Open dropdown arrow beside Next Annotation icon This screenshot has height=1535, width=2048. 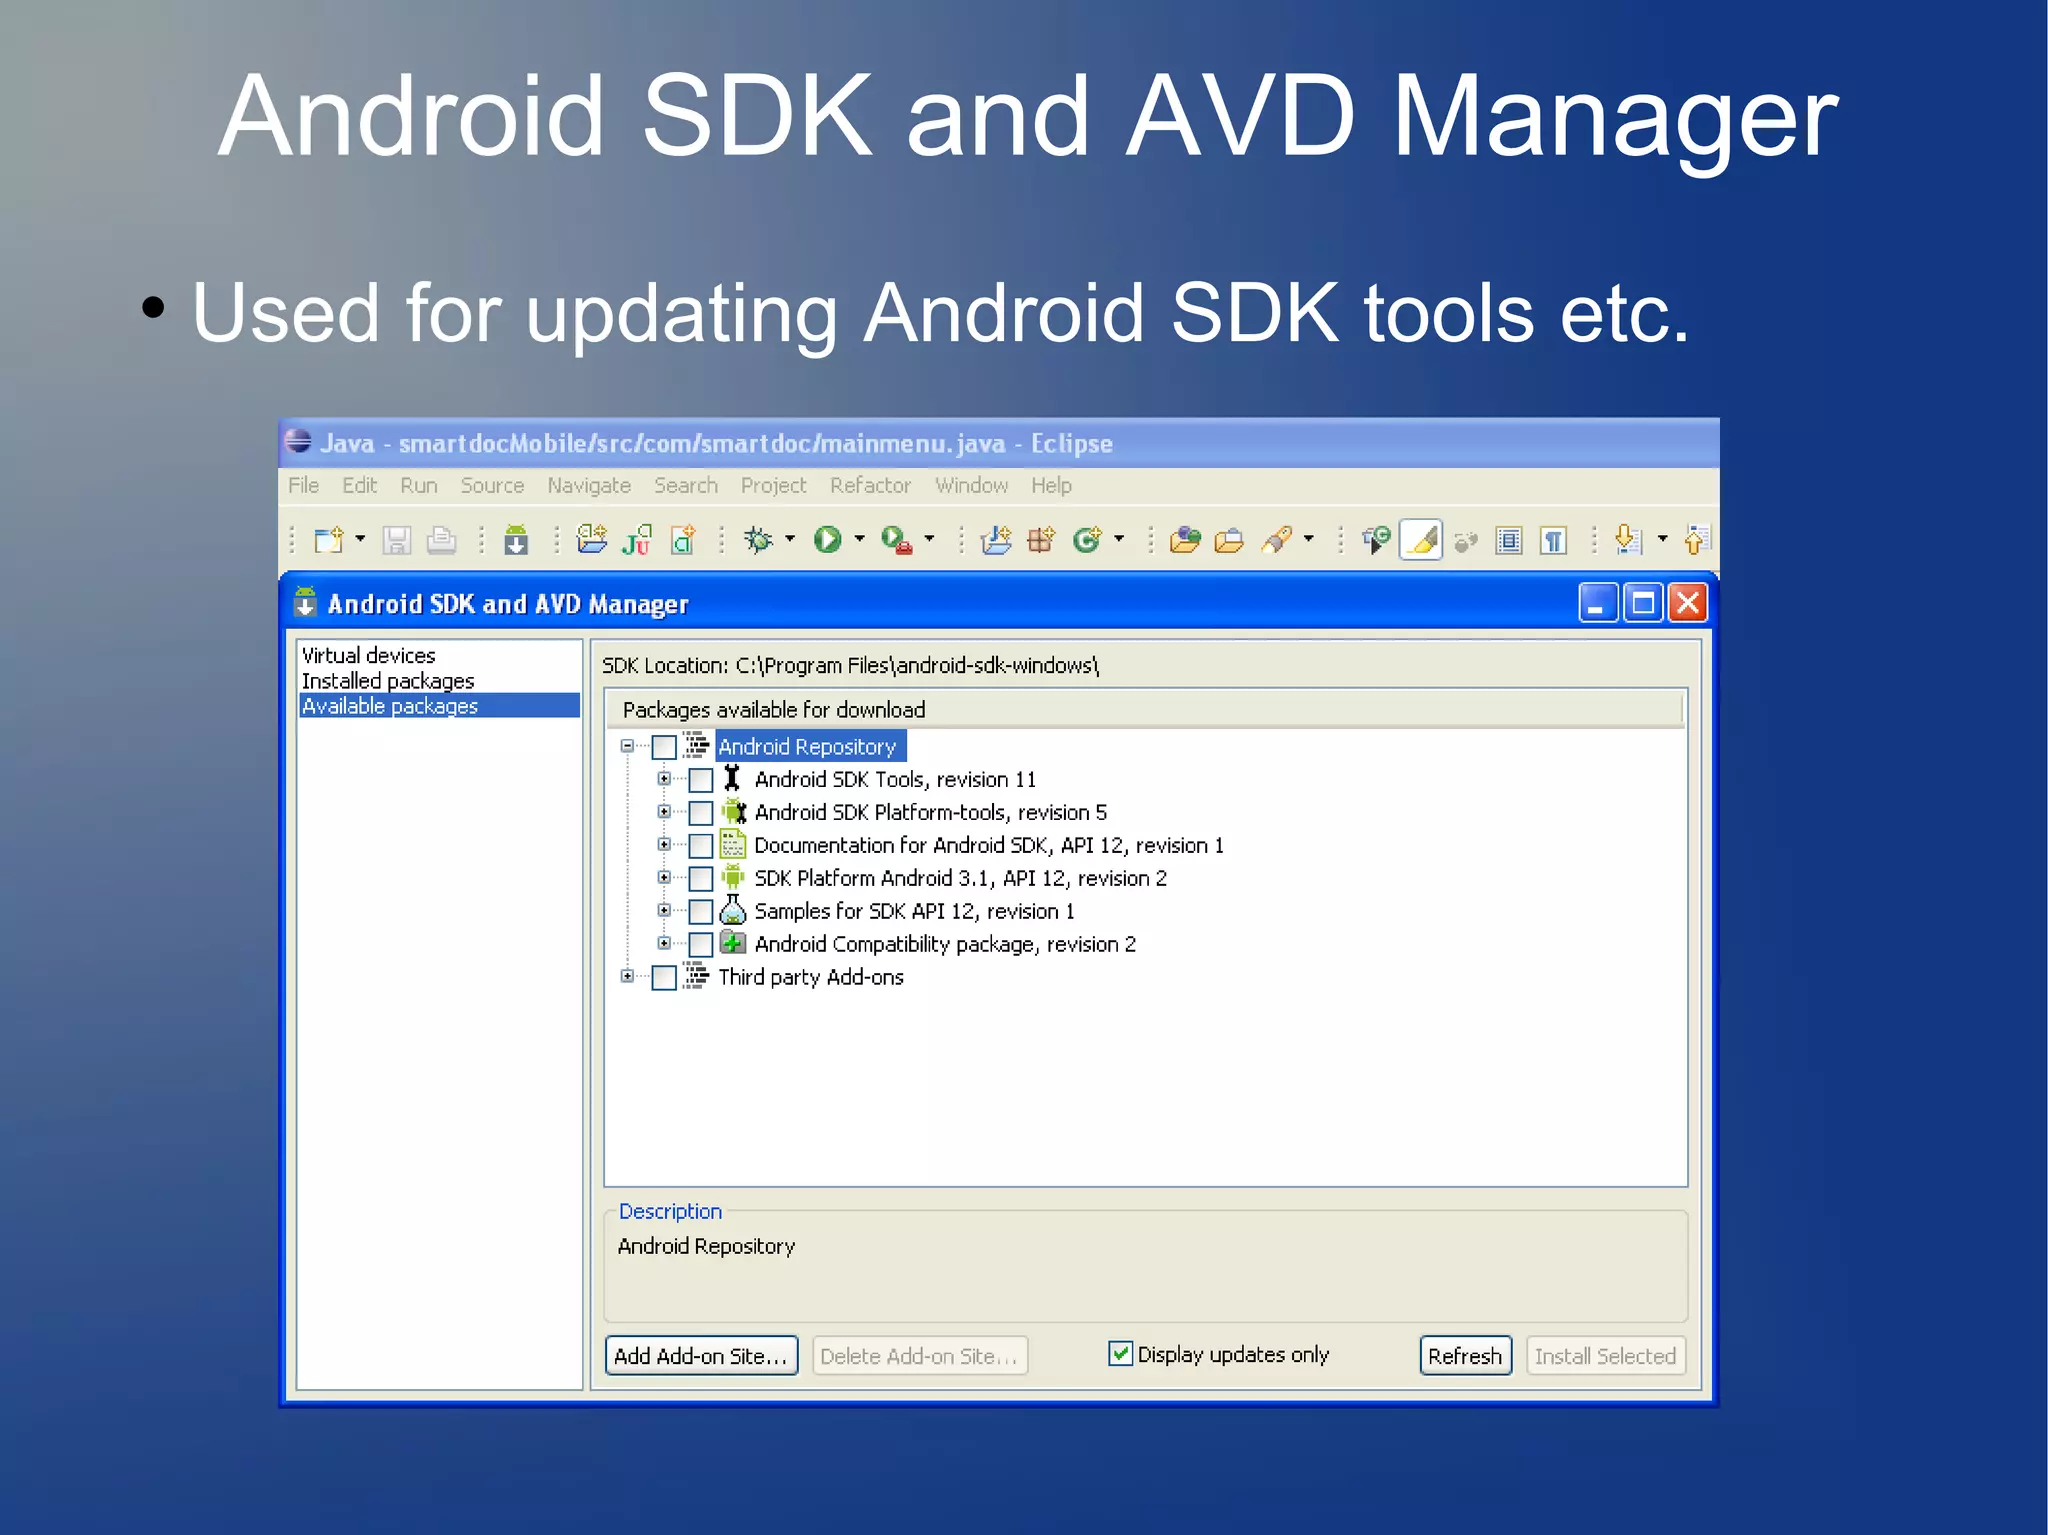coord(1663,539)
